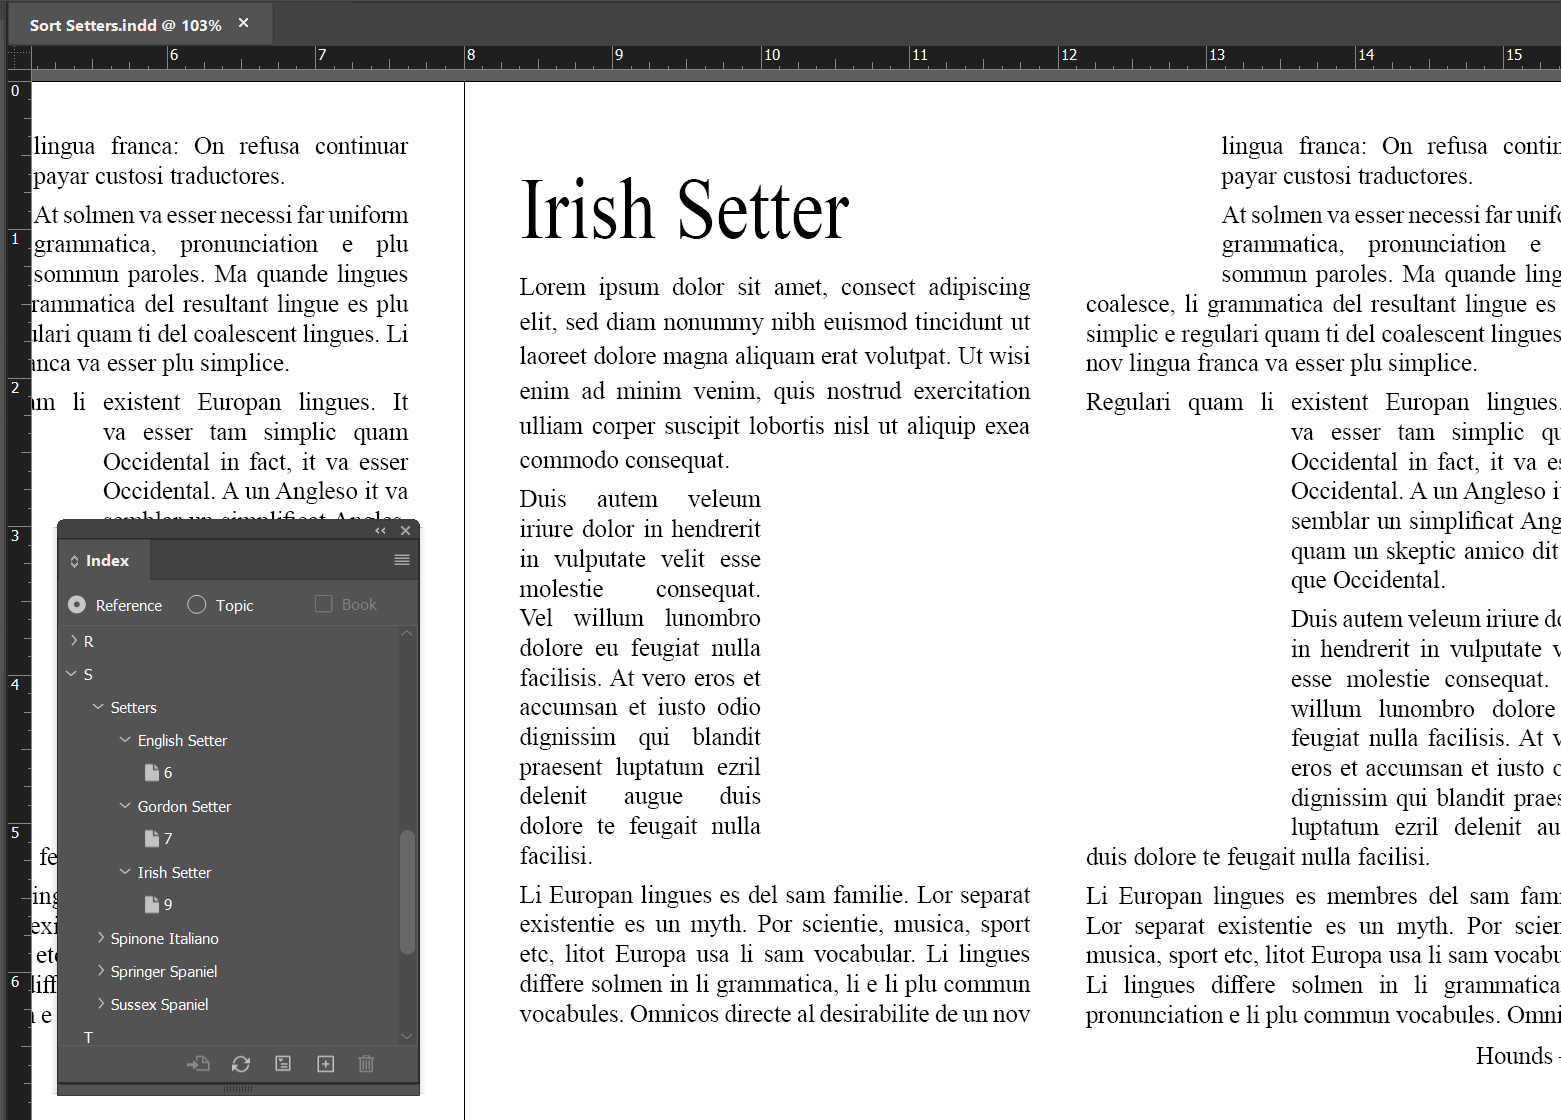Collapse the Gordon Setter entry
Viewport: 1561px width, 1120px height.
125,806
